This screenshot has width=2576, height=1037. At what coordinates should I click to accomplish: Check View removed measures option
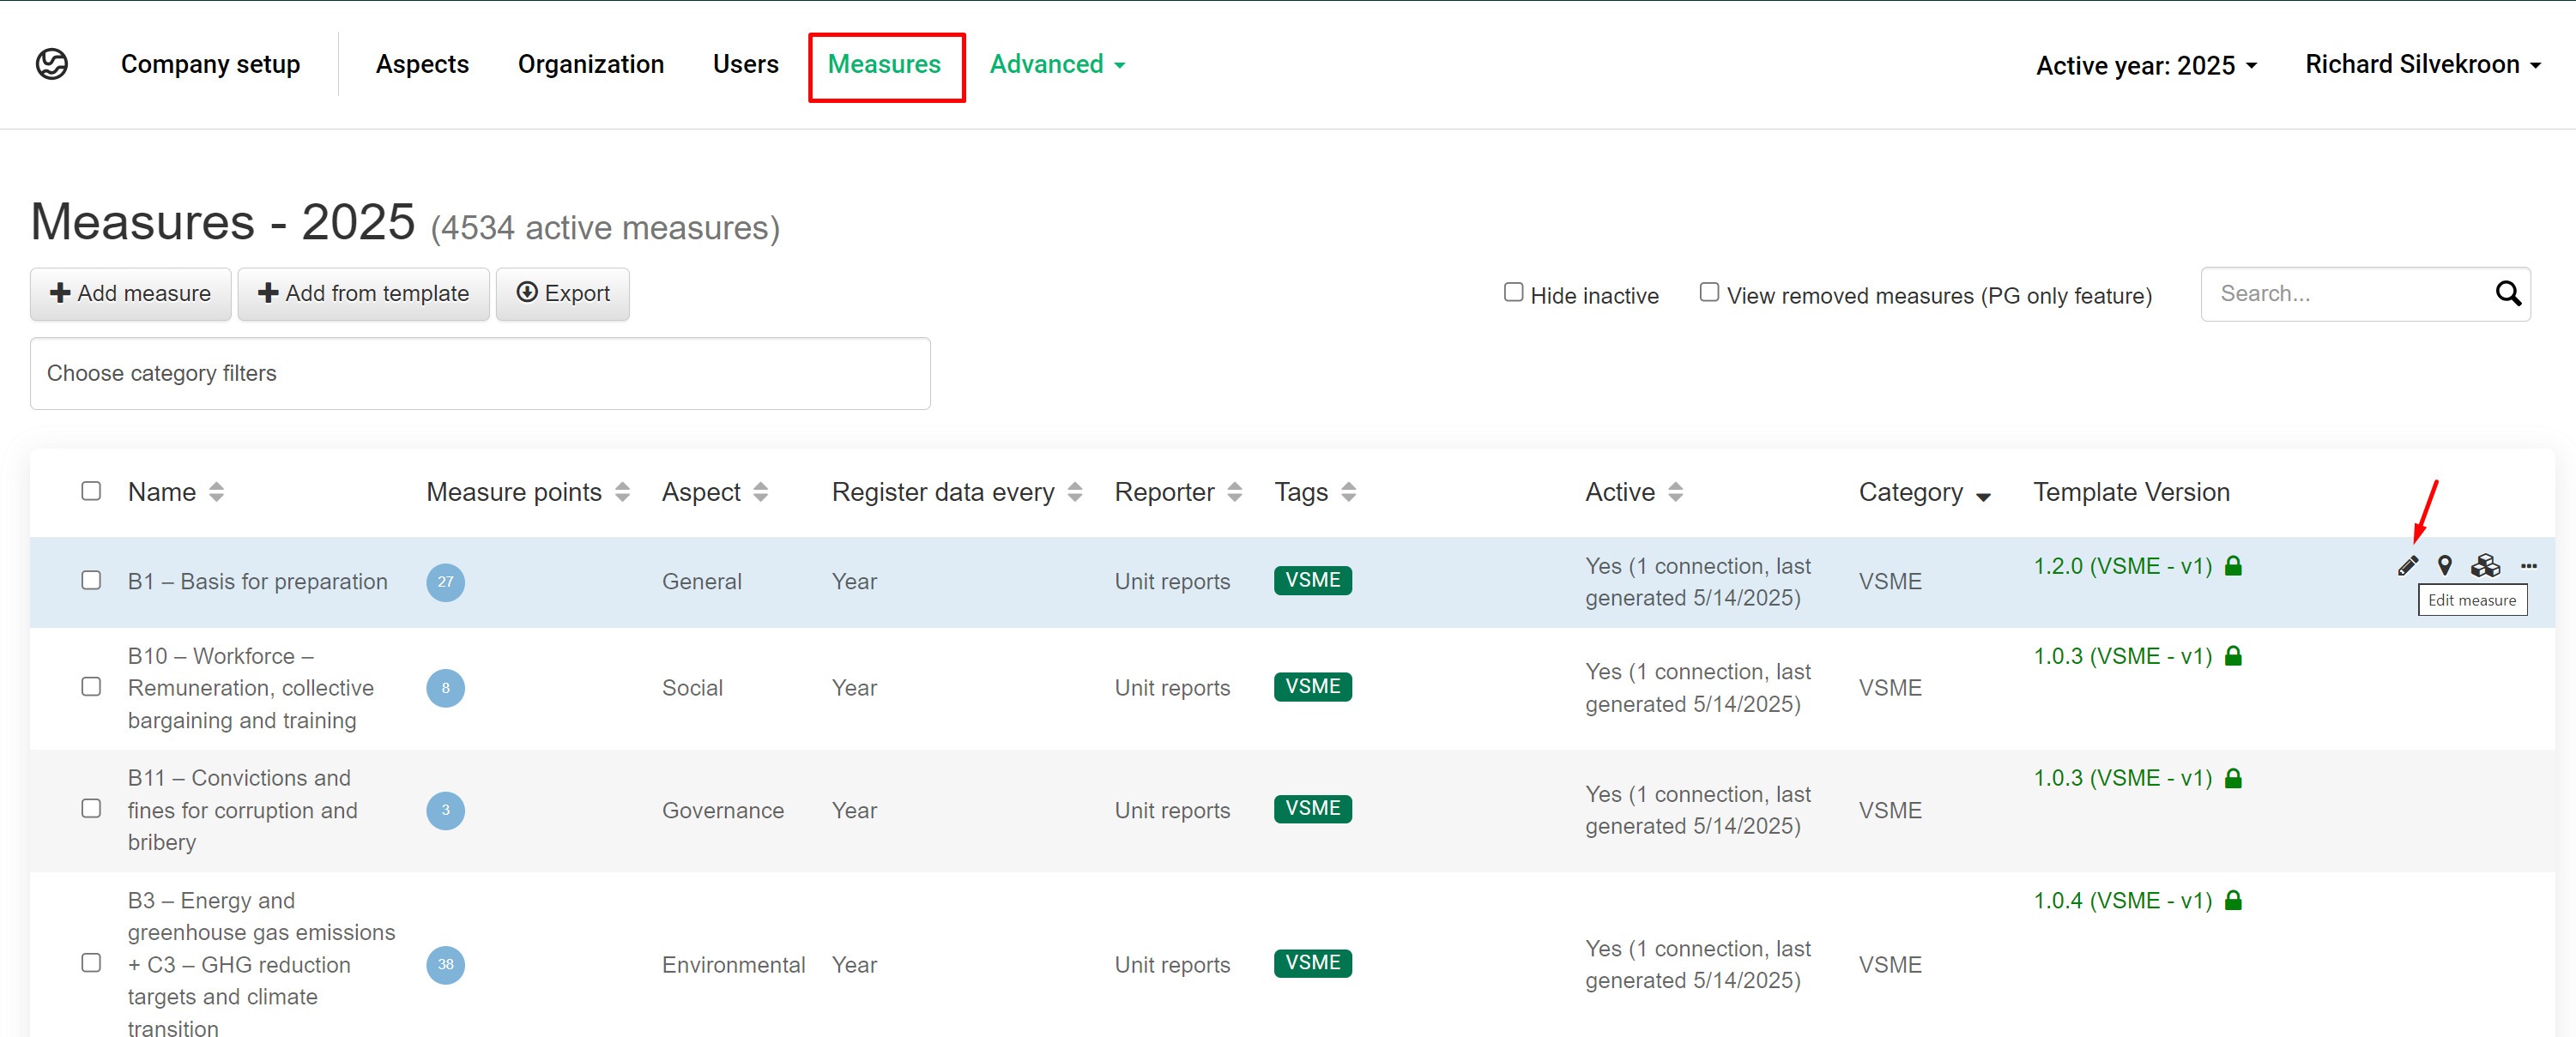pos(1709,293)
